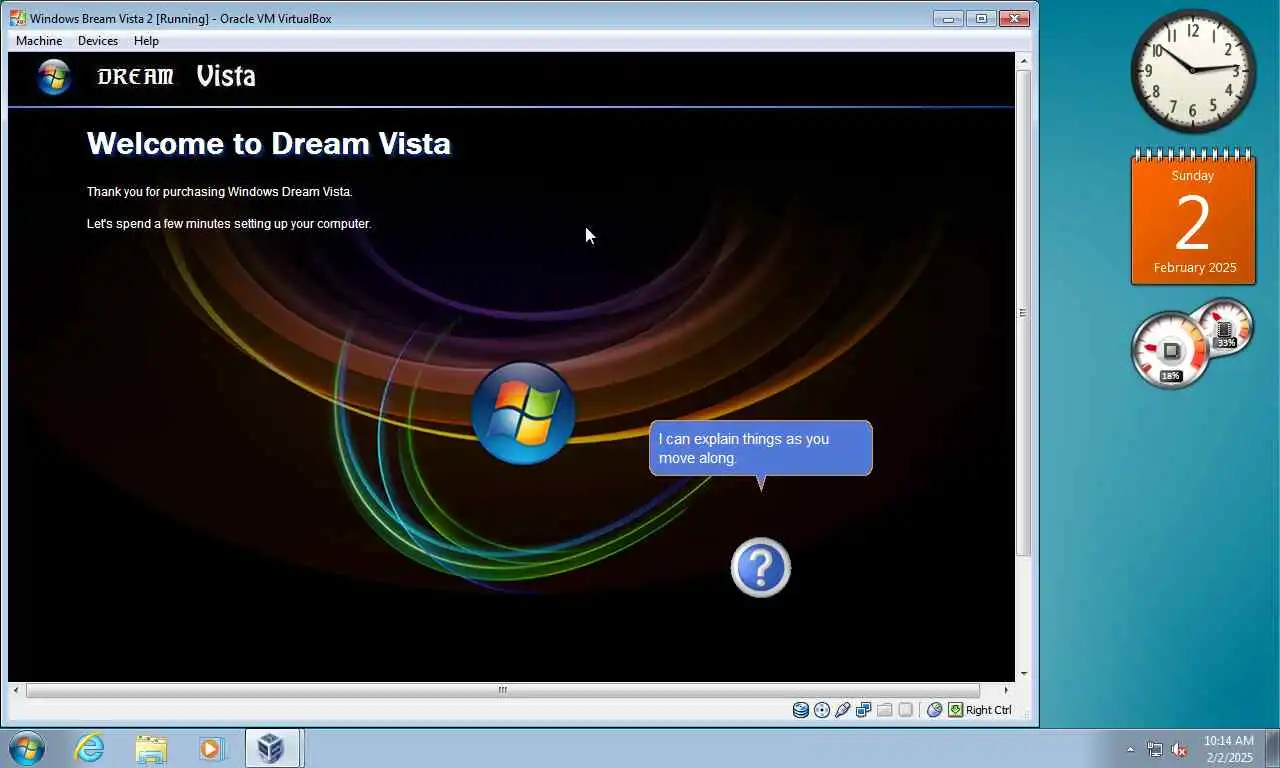
Task: Click the Show desktop strip
Action: coord(1272,748)
